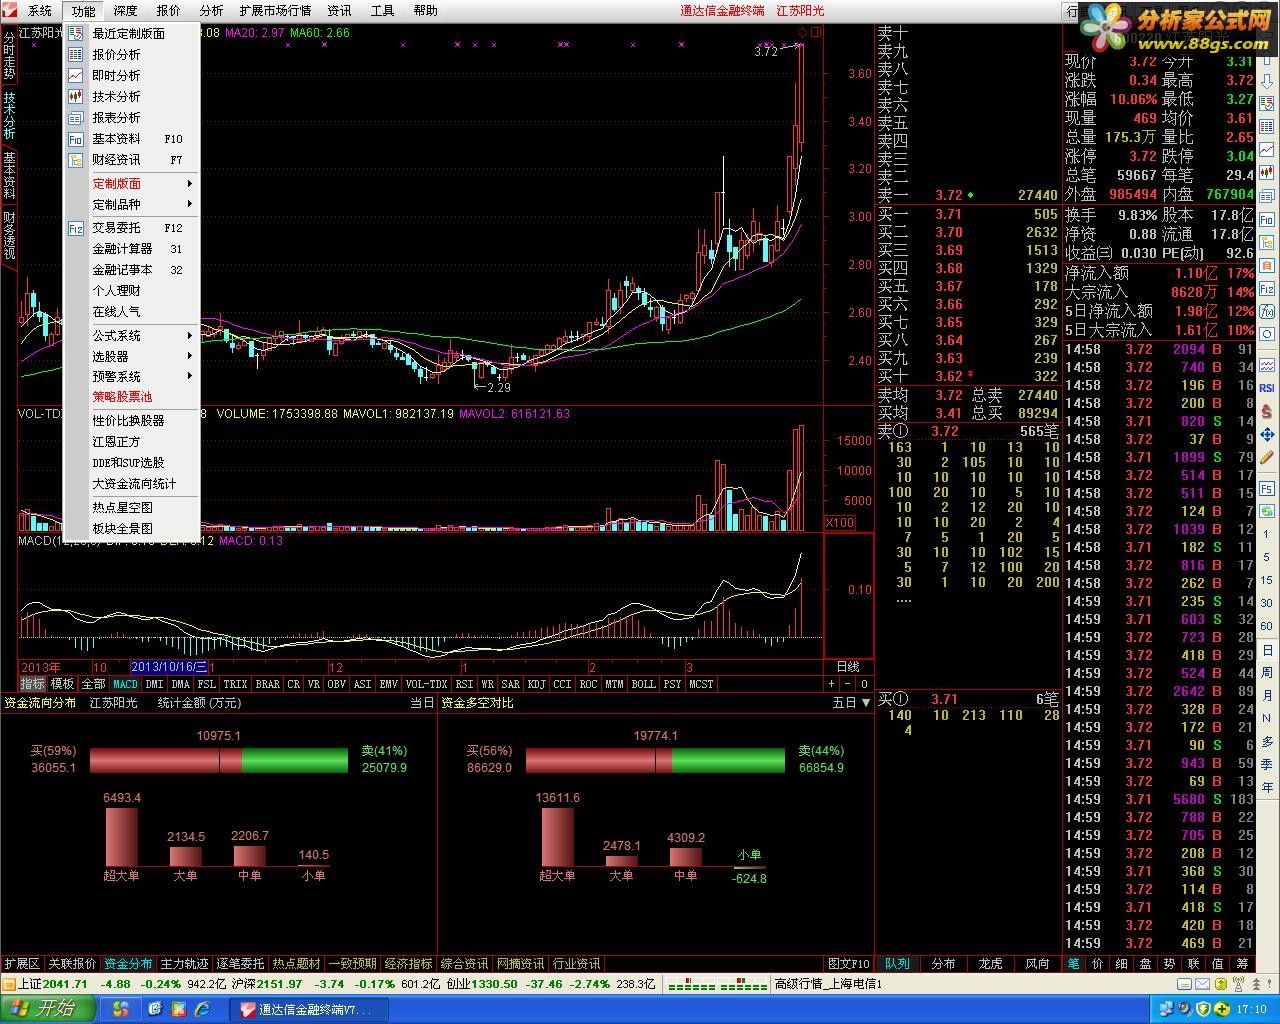The image size is (1280, 1024).
Task: Switch to VOL-TDX indicator tab
Action: pos(427,684)
